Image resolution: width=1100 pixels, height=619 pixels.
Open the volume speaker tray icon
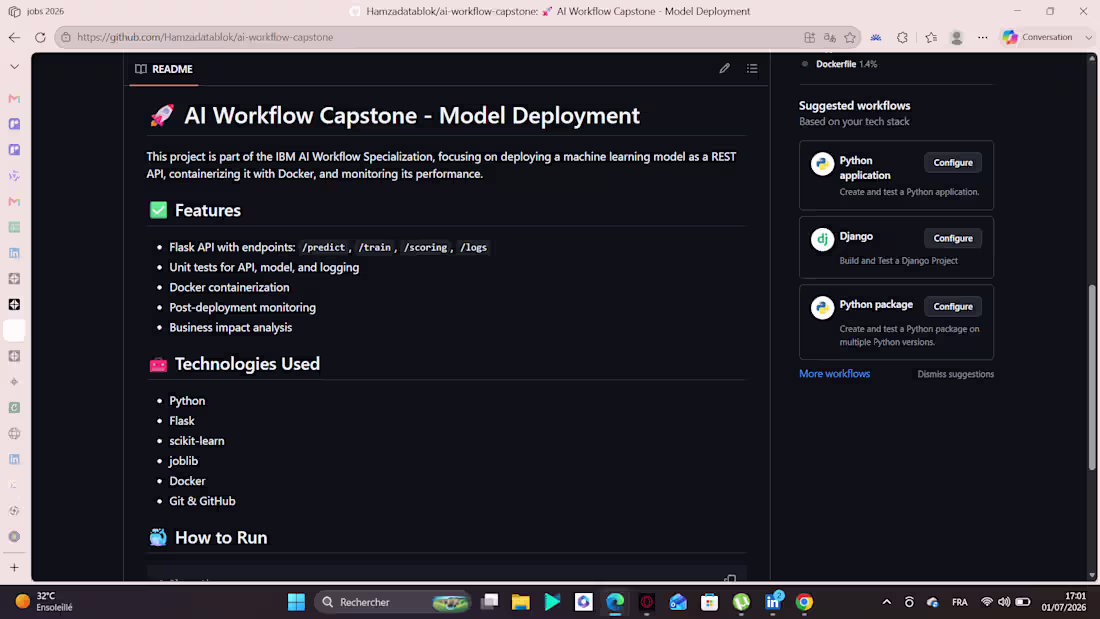tap(1005, 602)
